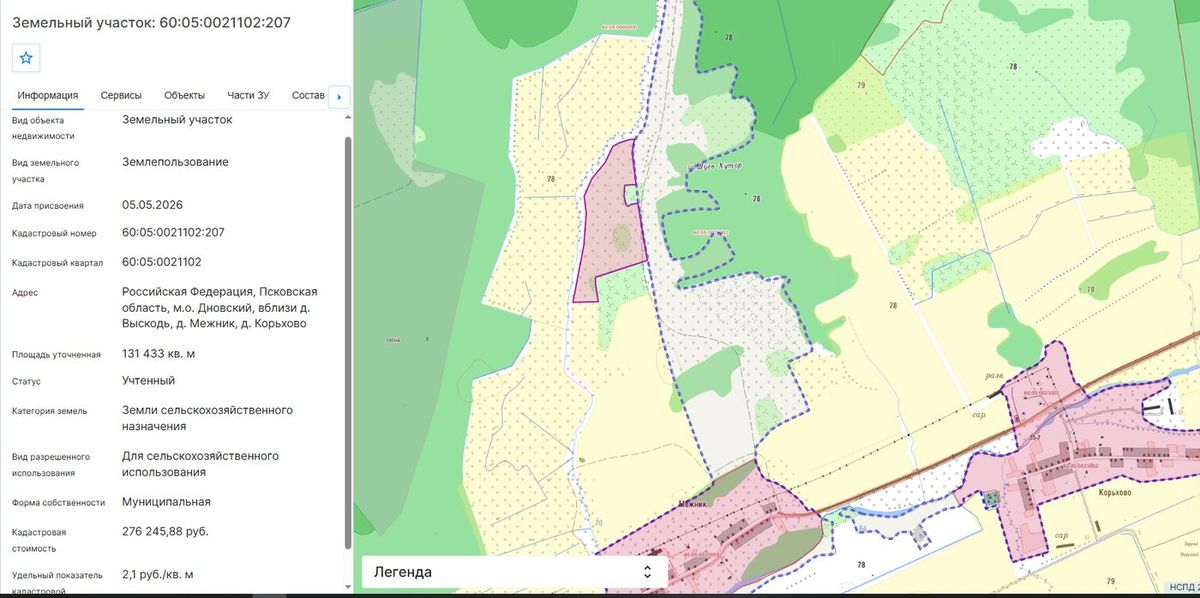This screenshot has height=598, width=1200.
Task: Click the 'Дата присвоения' label
Action: tap(48, 206)
